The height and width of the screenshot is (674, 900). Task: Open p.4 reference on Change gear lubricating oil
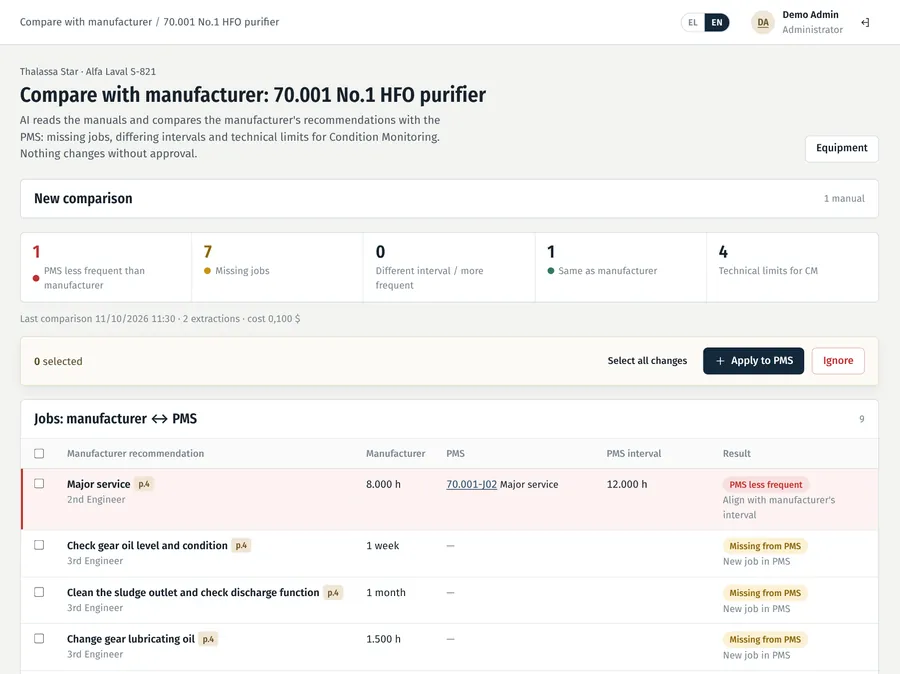(208, 639)
